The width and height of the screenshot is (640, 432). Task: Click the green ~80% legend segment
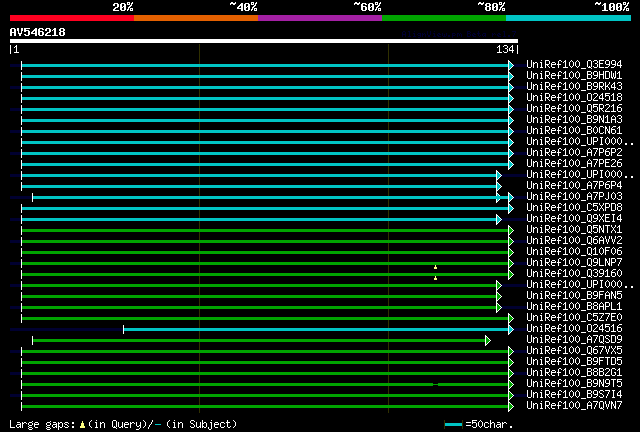[x=444, y=18]
